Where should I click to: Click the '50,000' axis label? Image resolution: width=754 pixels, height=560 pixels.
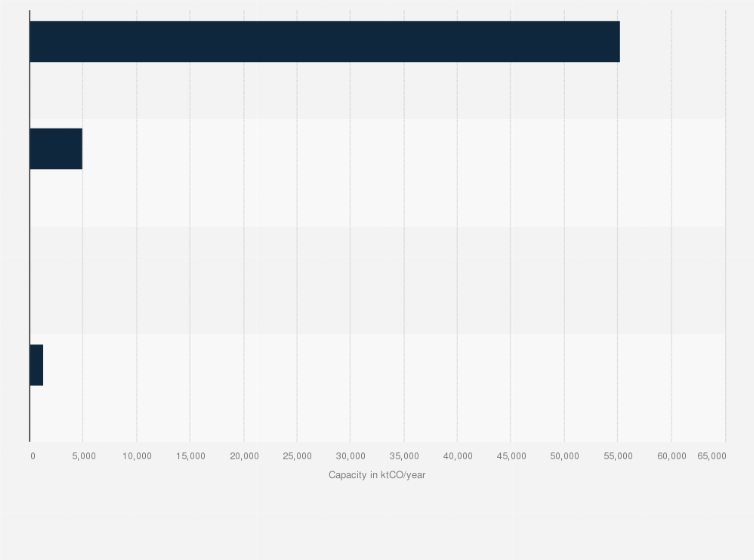[x=565, y=456]
